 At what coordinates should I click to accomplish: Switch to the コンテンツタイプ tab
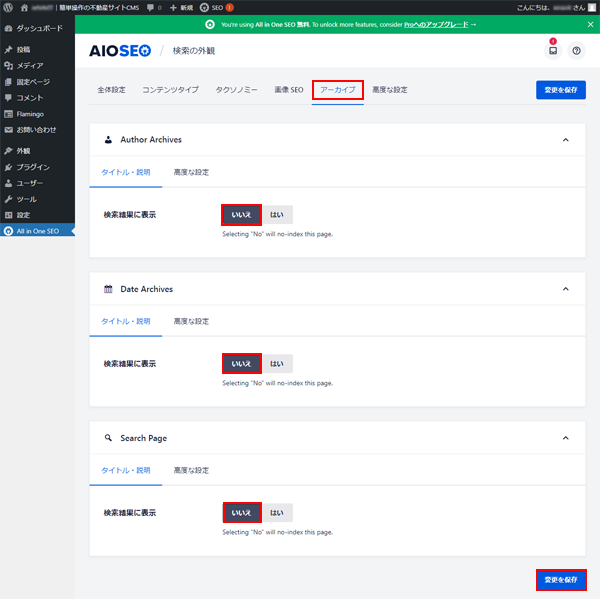click(170, 90)
